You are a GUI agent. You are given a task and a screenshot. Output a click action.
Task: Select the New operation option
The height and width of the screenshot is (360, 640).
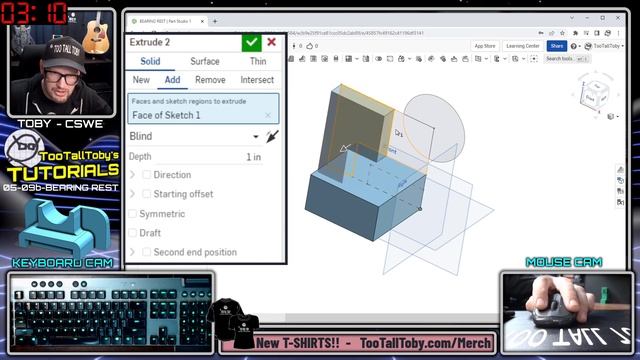[x=141, y=80]
